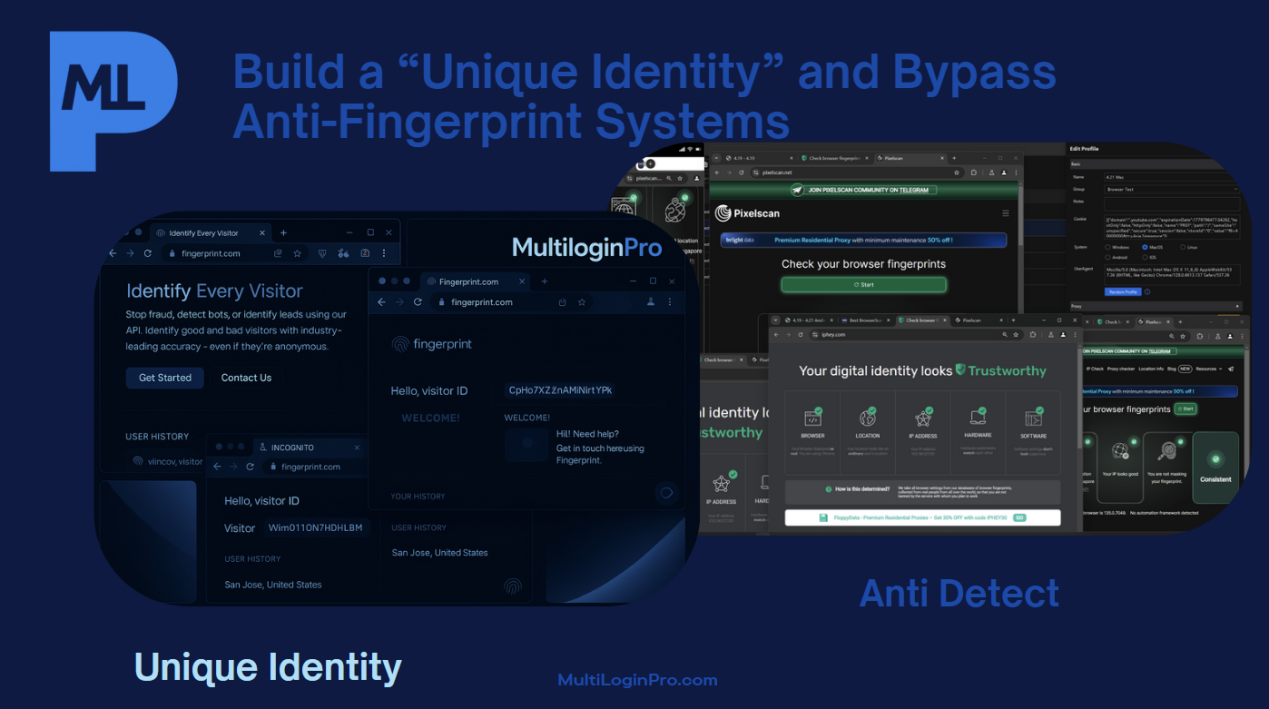Bookmark star in pixelscan.net address bar
The image size is (1269, 709).
pyautogui.click(x=957, y=172)
